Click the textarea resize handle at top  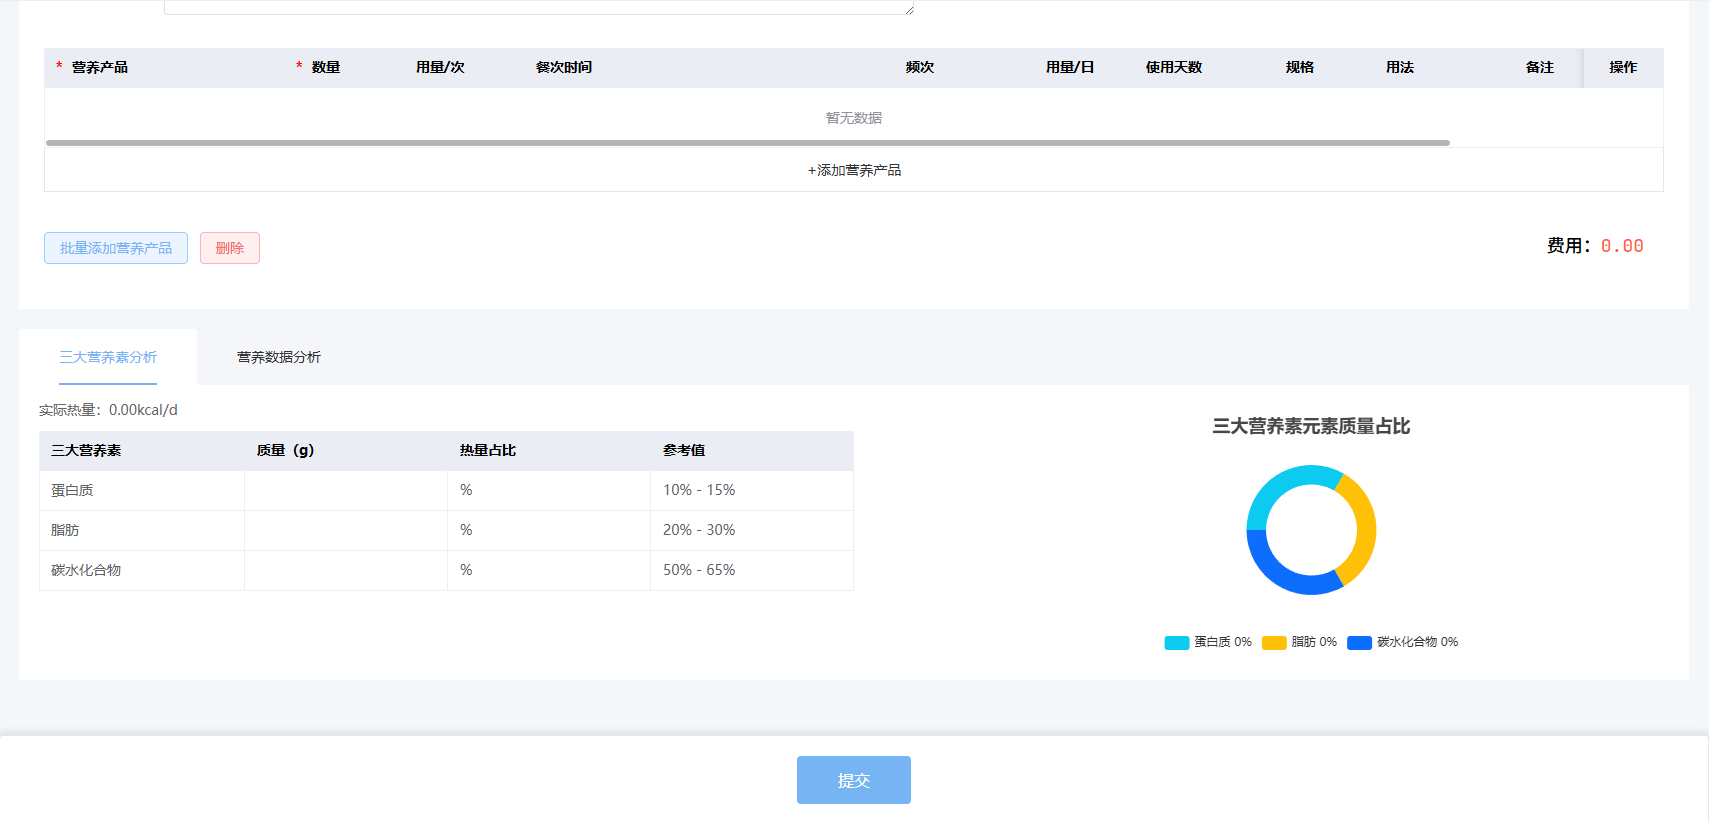tap(909, 10)
